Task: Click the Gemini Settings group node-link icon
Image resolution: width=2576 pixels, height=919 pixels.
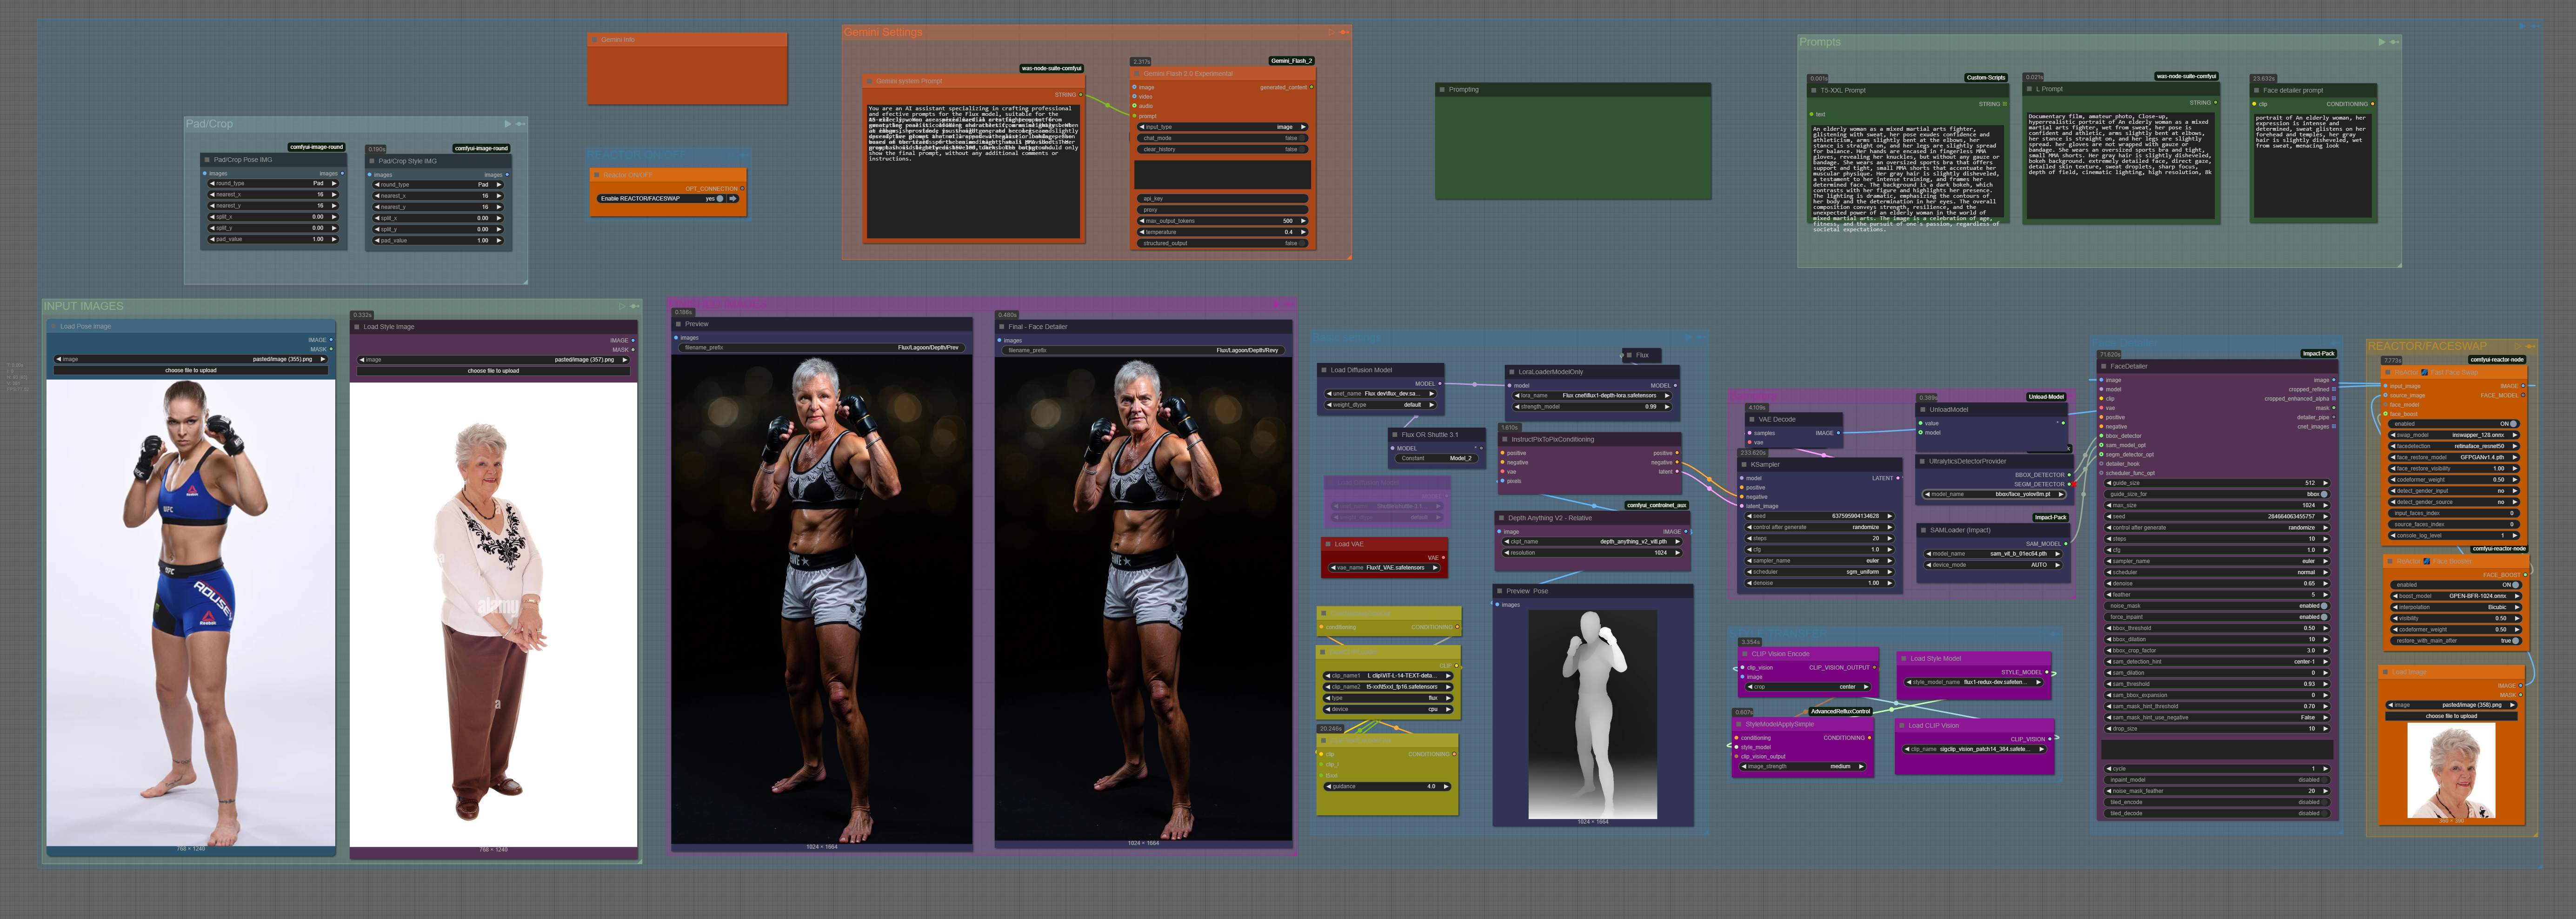Action: point(1344,32)
